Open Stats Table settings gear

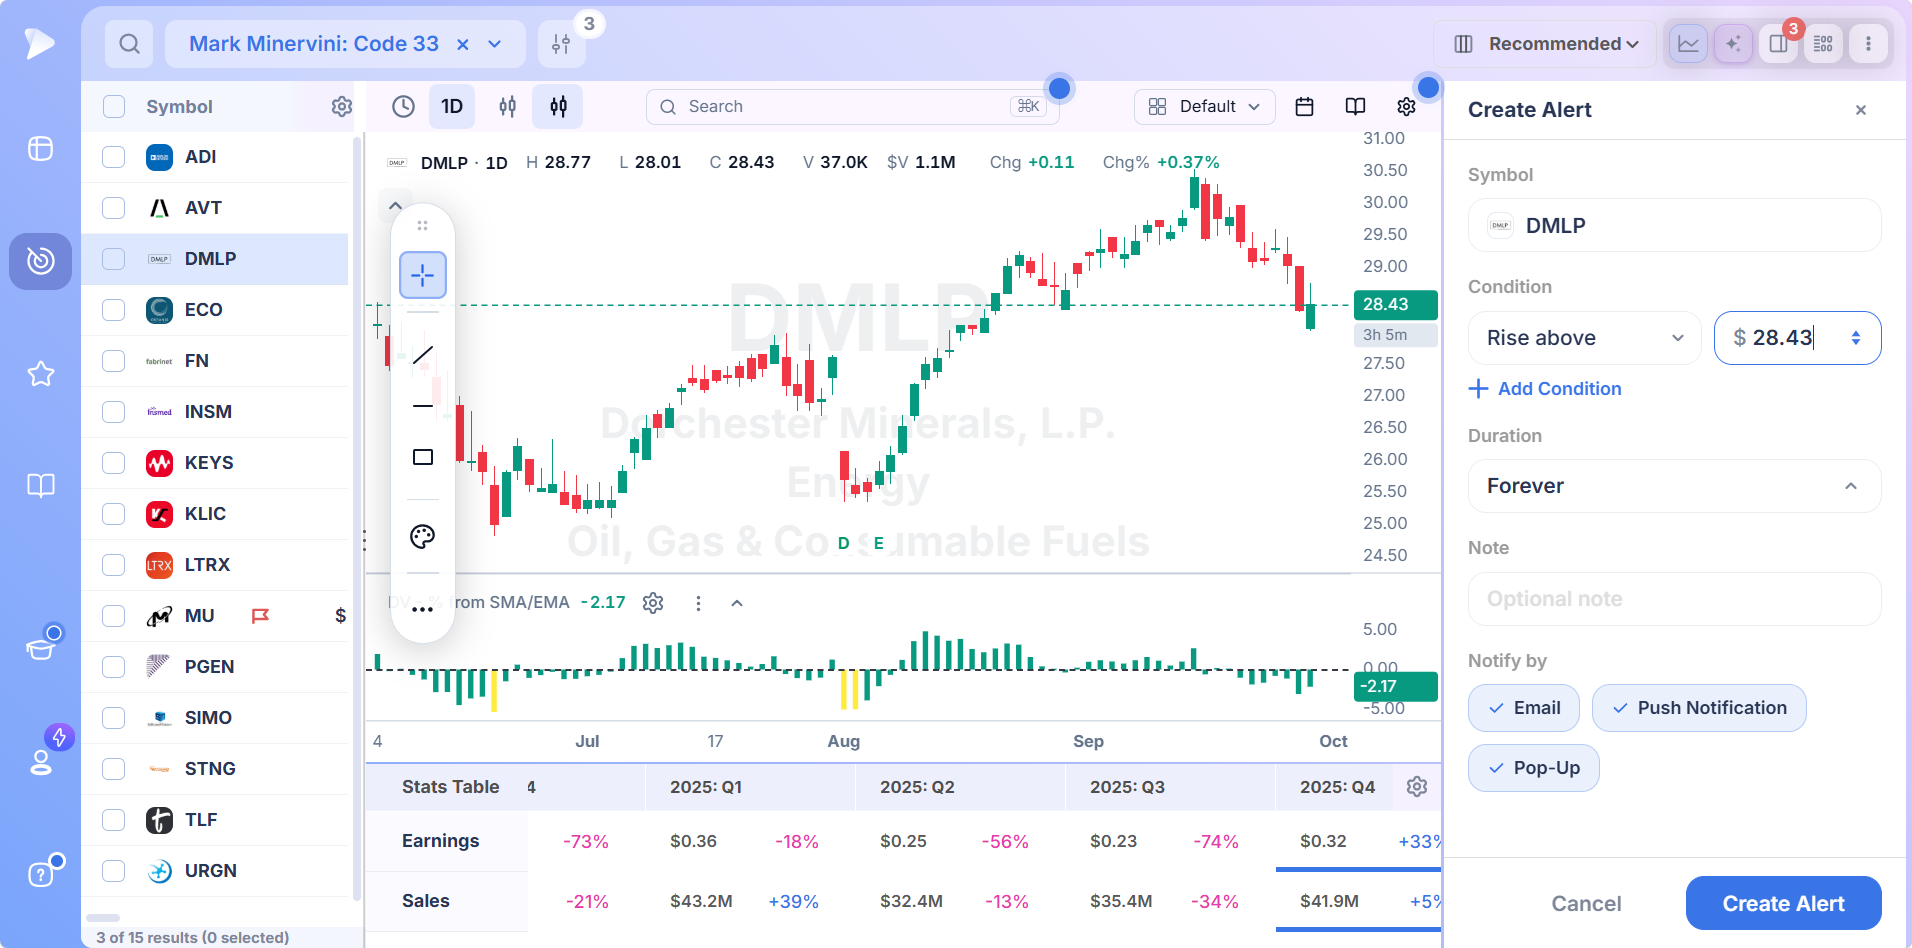[1417, 787]
